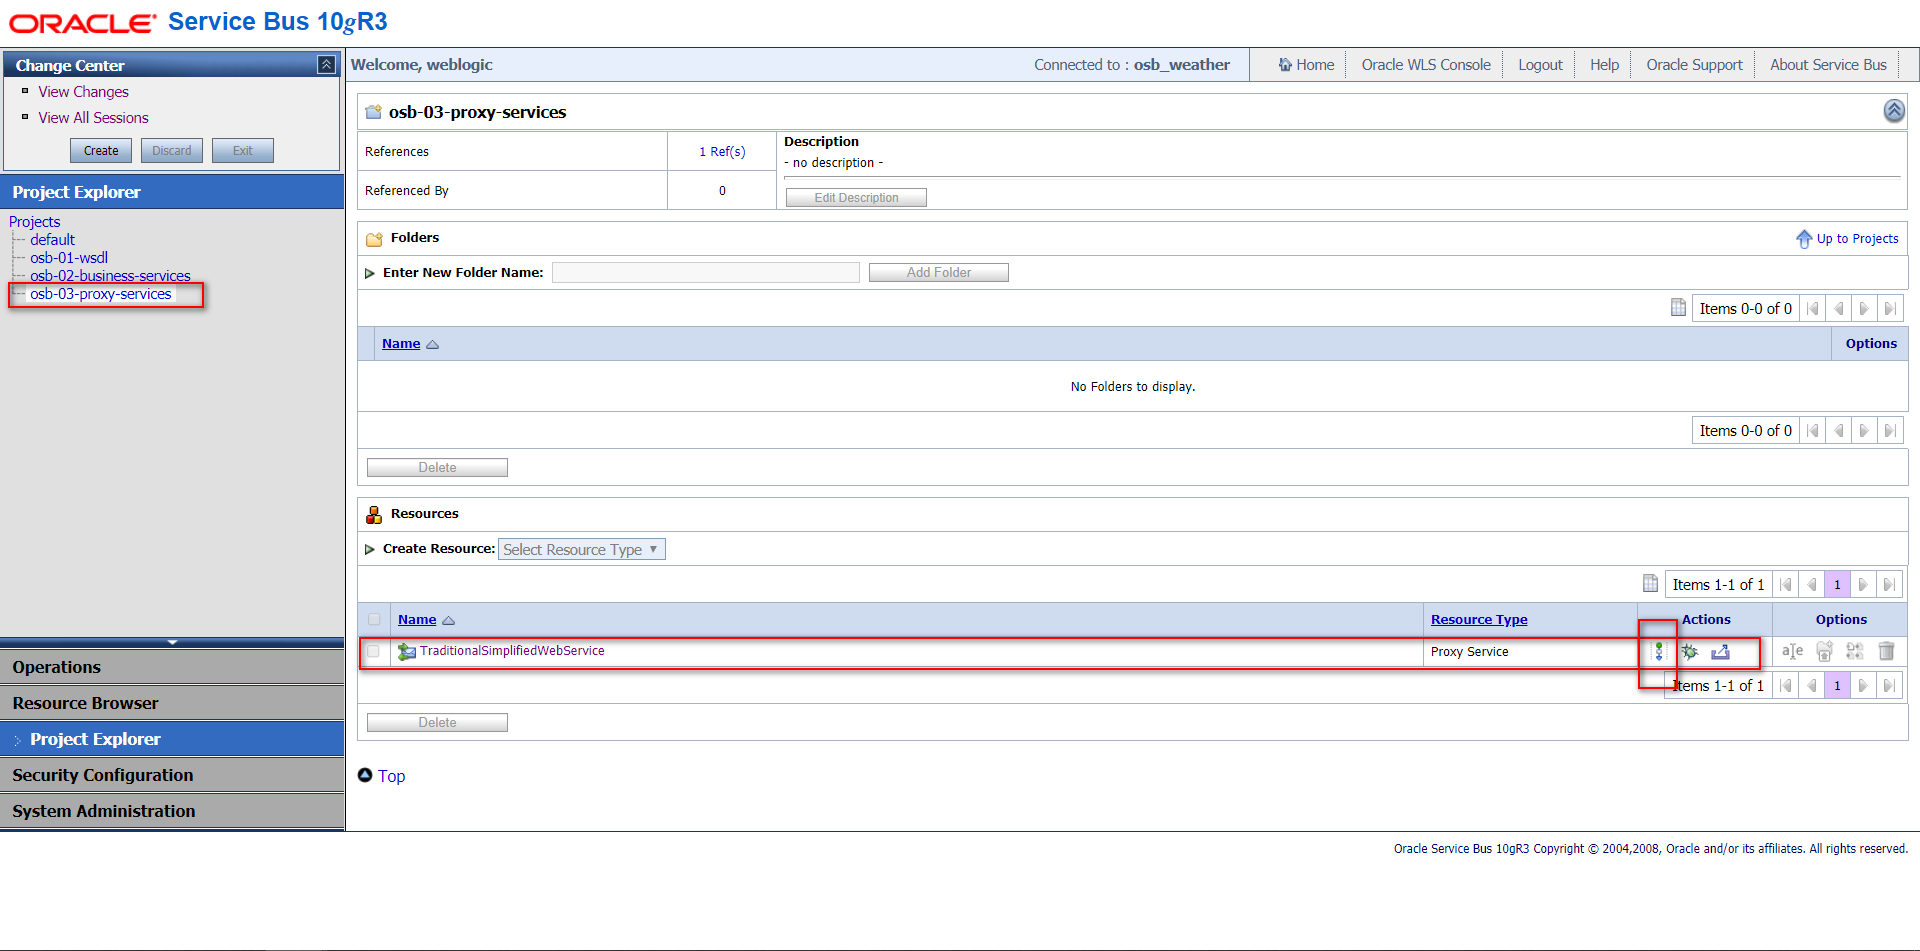Move TraditionalSimplifiedWebService resource icon
Image resolution: width=1920 pixels, height=951 pixels.
coord(1824,652)
